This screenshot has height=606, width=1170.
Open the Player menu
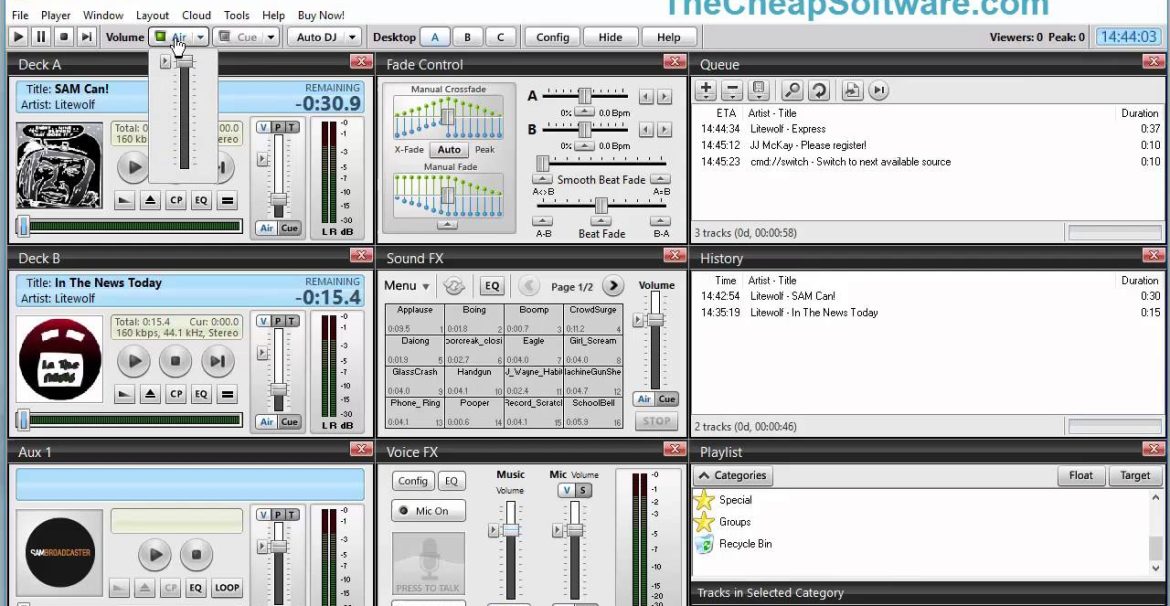click(56, 15)
